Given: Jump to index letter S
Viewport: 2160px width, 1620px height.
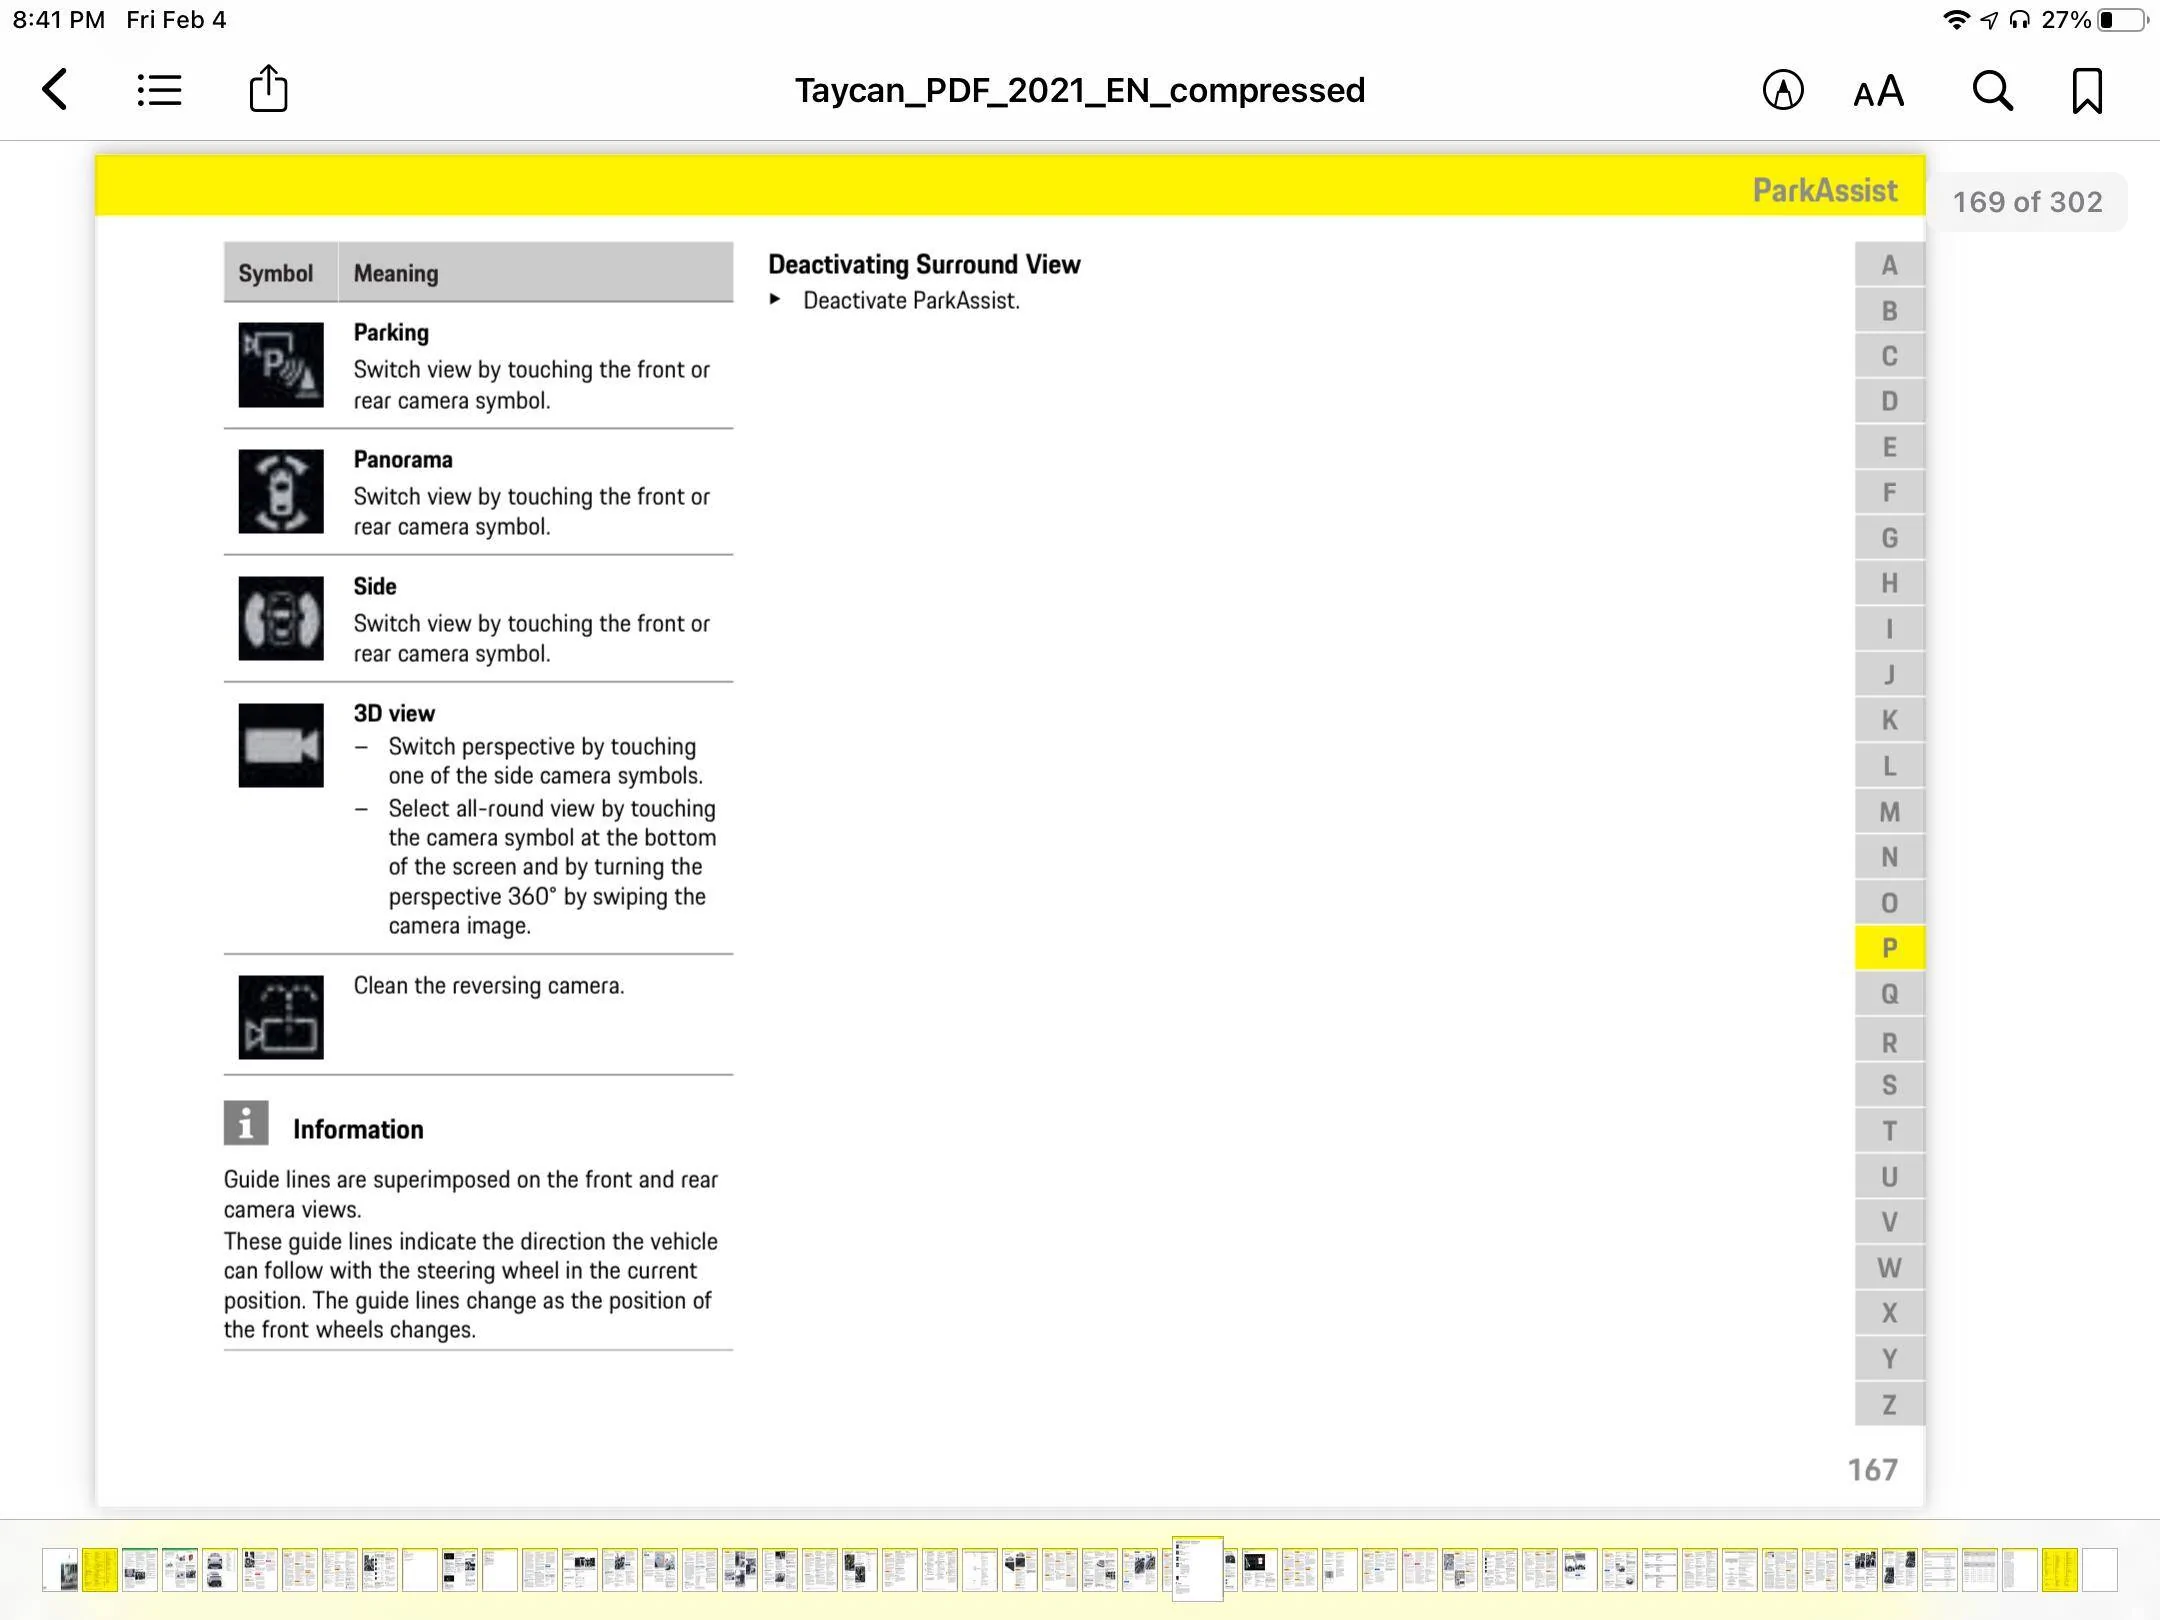Looking at the screenshot, I should coord(1889,1085).
